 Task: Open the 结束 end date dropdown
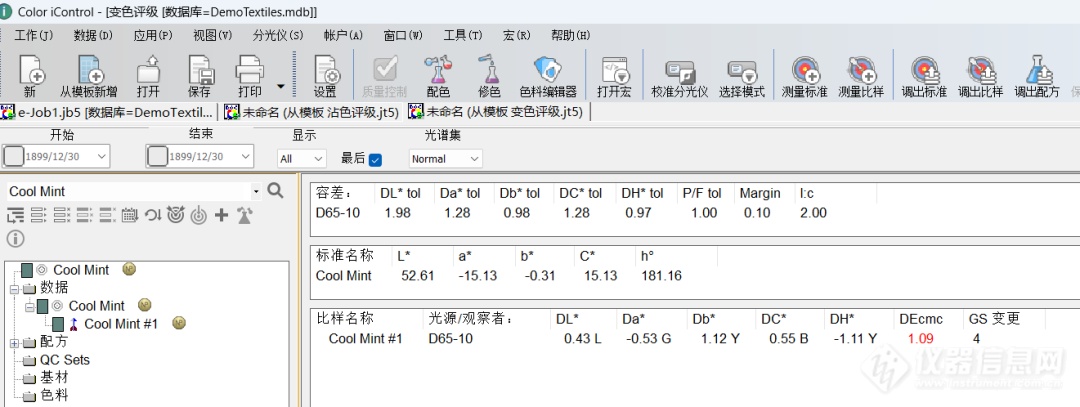[246, 157]
